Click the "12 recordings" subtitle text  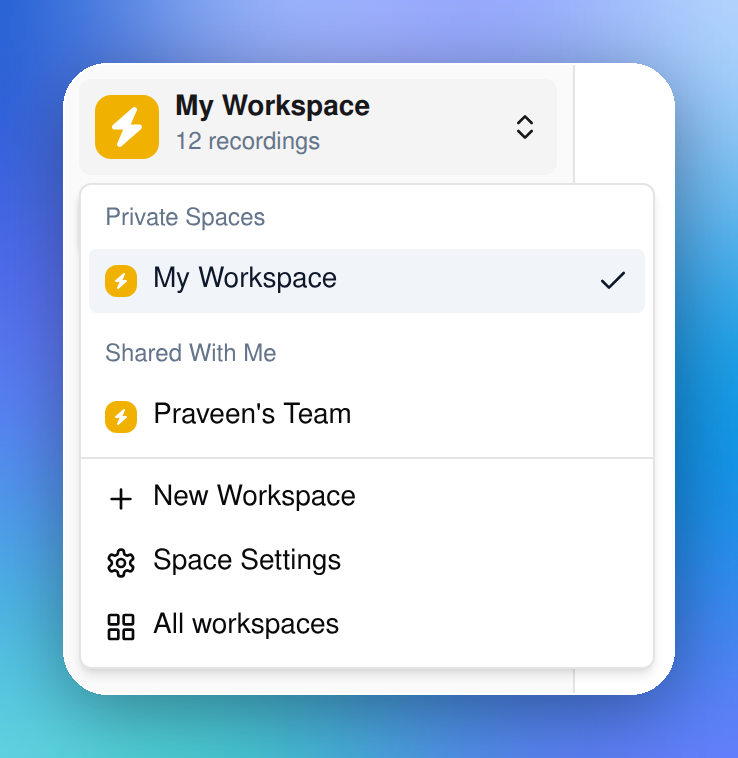247,141
